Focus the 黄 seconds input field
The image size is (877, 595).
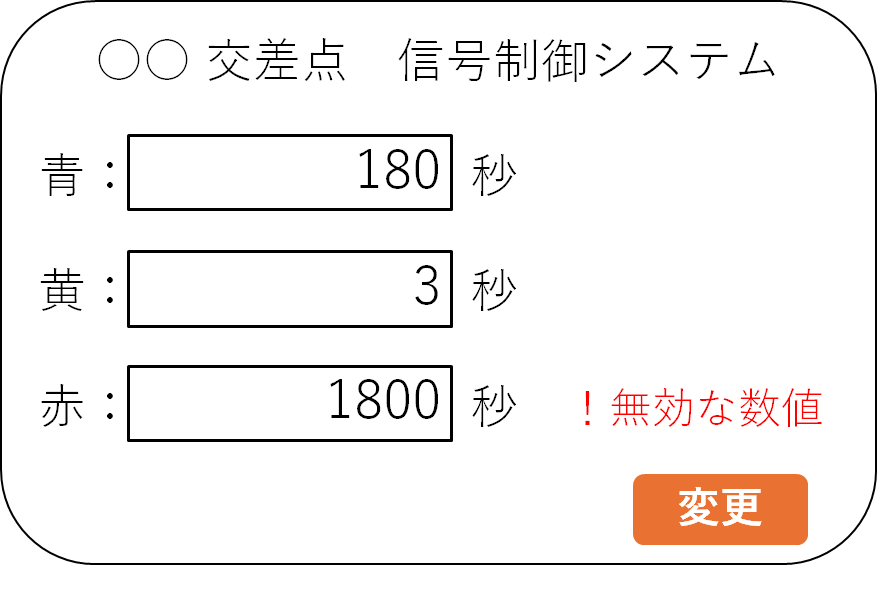click(x=290, y=288)
